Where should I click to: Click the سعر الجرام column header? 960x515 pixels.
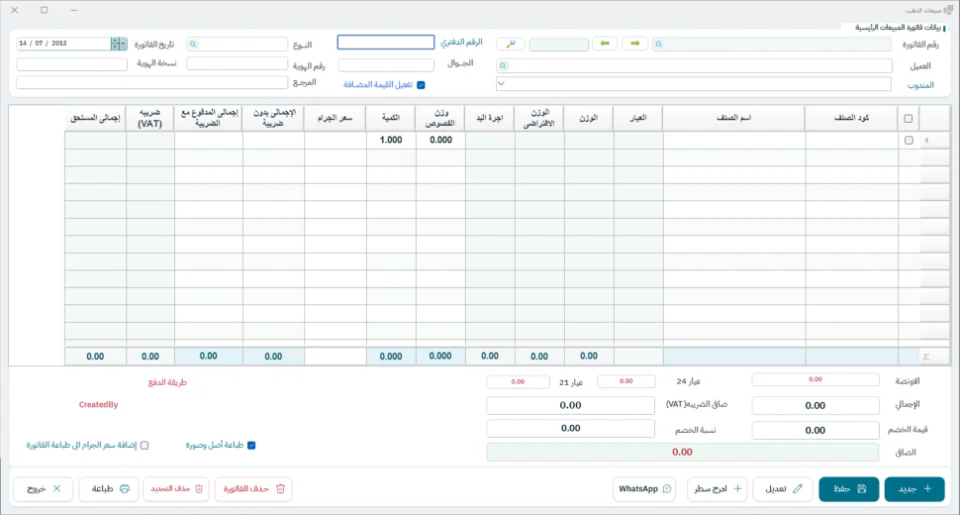(335, 118)
